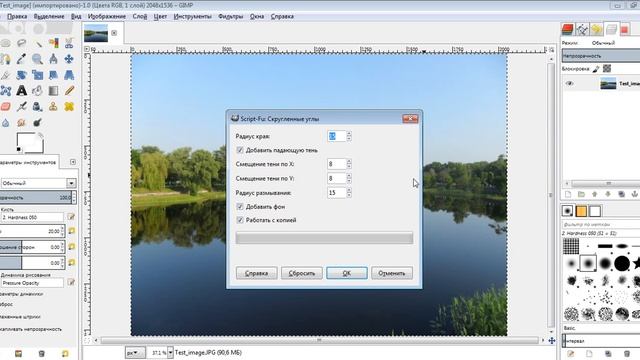Click 'Радиус размывания' input field
The width and height of the screenshot is (640, 360).
337,193
